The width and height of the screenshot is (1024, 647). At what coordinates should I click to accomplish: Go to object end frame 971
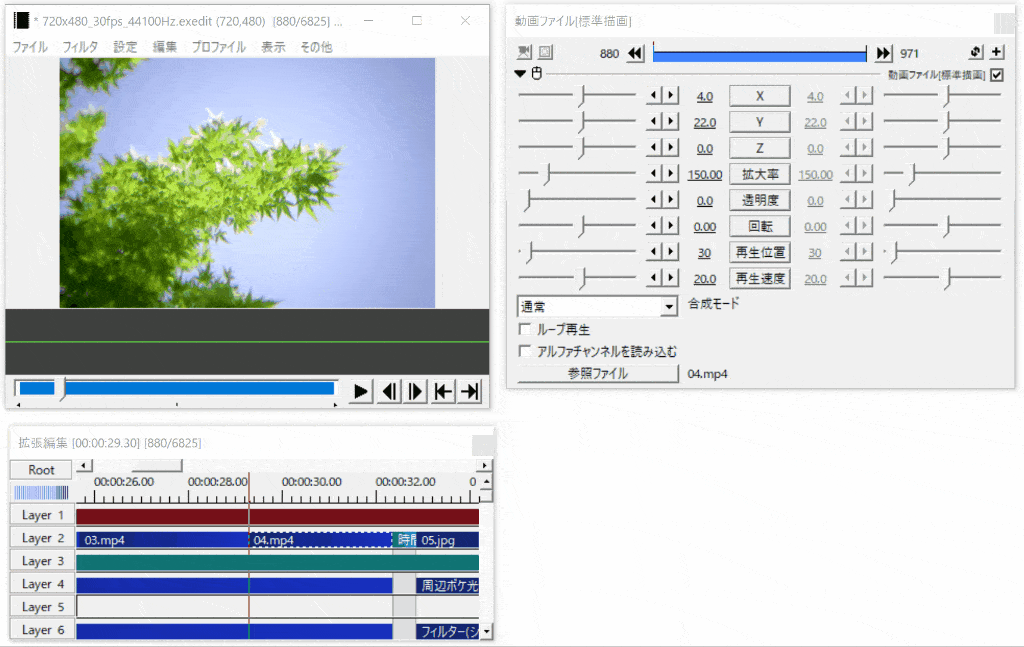click(x=883, y=54)
